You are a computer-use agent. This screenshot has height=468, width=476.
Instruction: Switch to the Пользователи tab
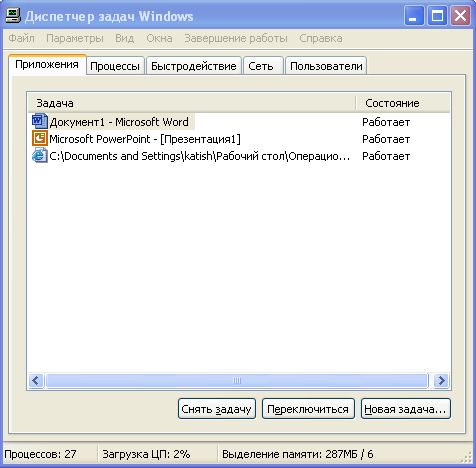point(326,66)
